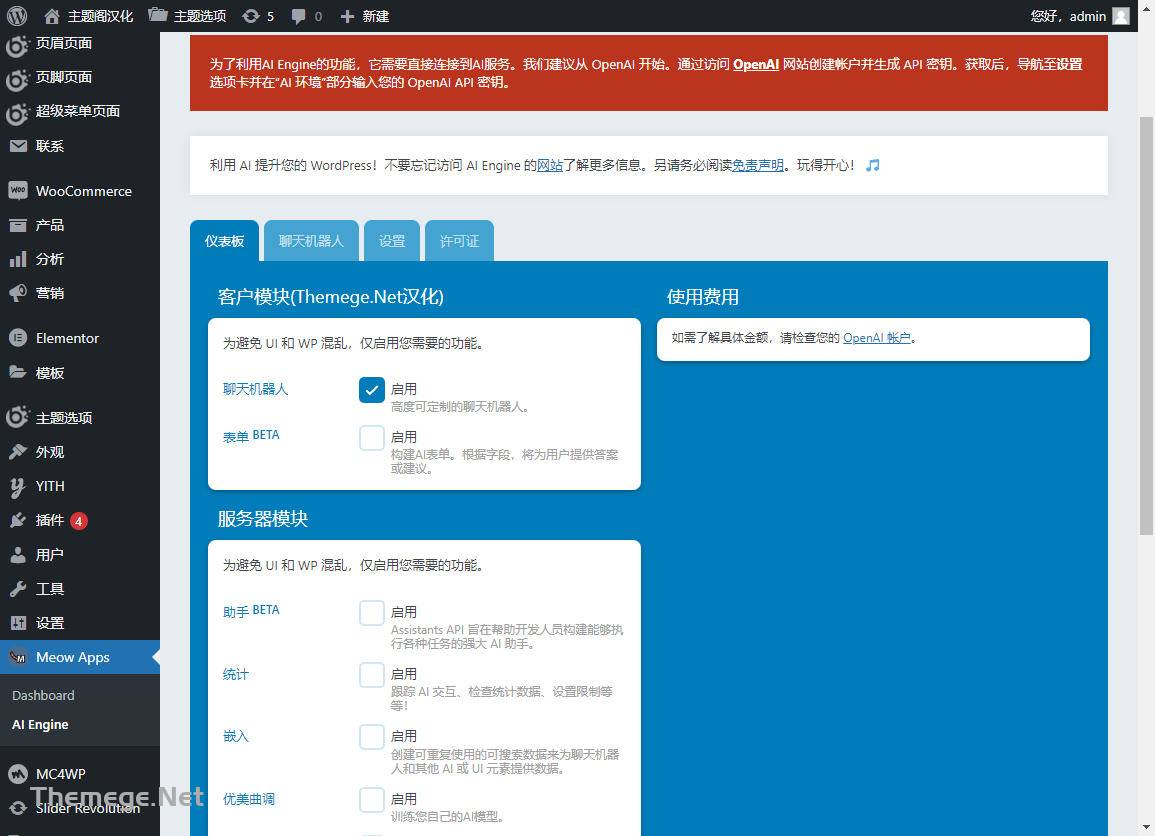Click the 聊天机器人 module label
This screenshot has height=836, width=1155.
255,389
